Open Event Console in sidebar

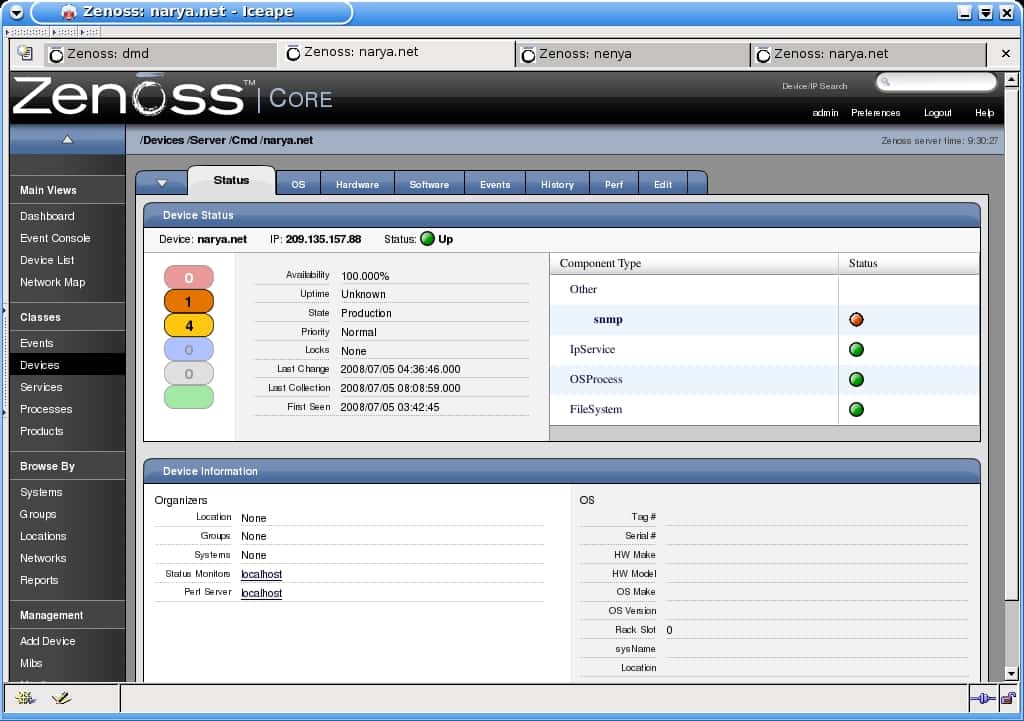pyautogui.click(x=55, y=238)
